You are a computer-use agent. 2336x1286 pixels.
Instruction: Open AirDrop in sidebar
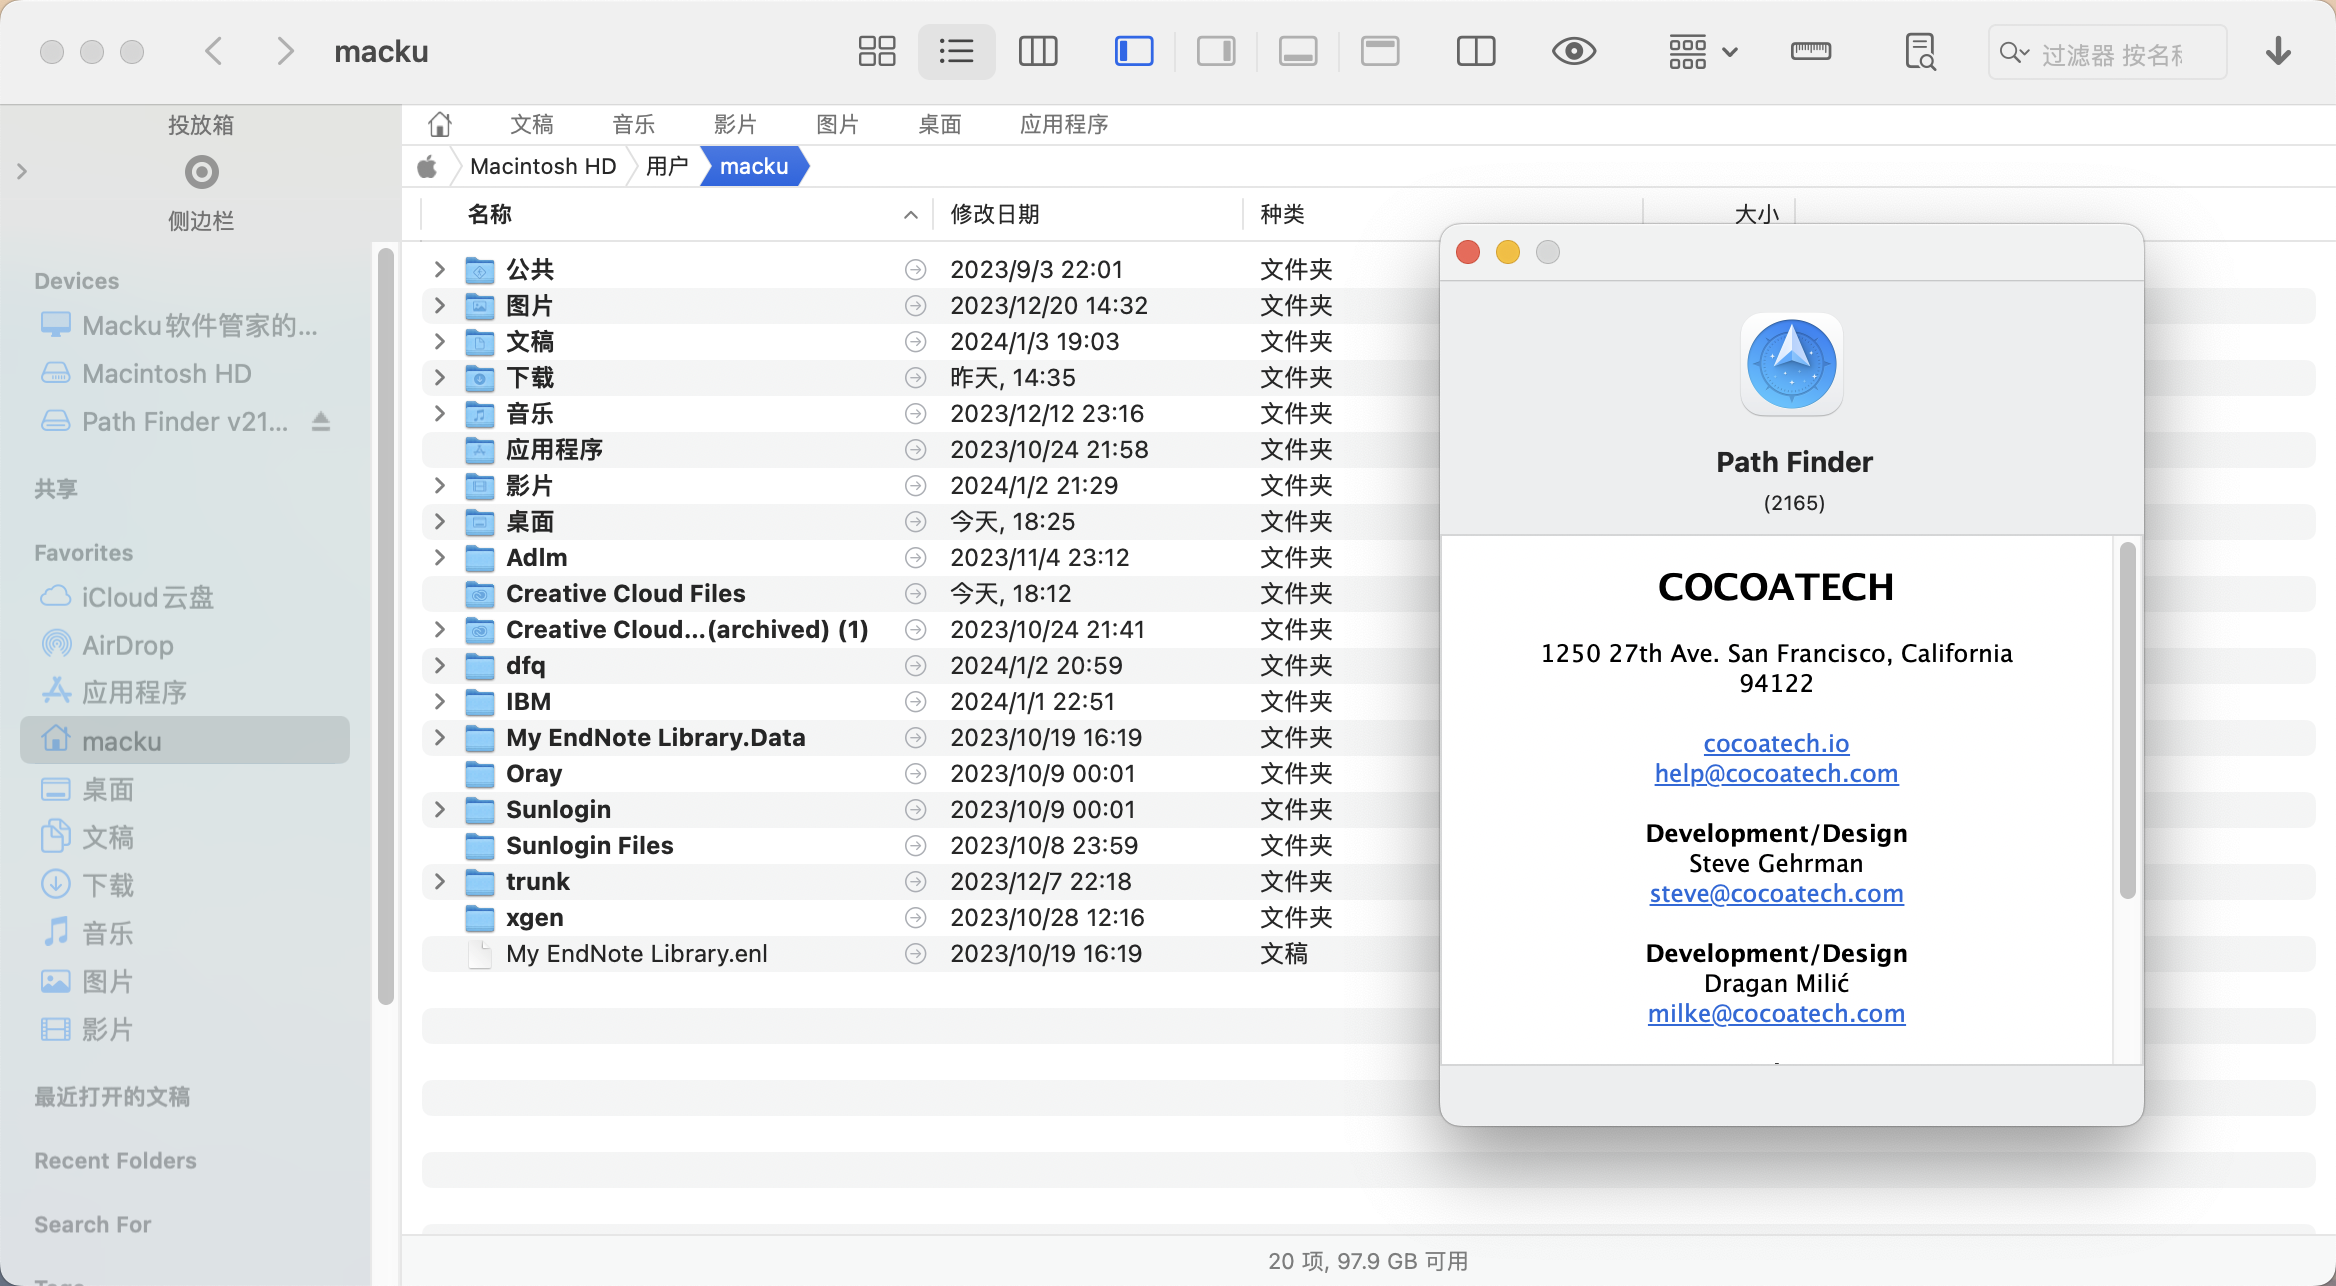coord(127,645)
